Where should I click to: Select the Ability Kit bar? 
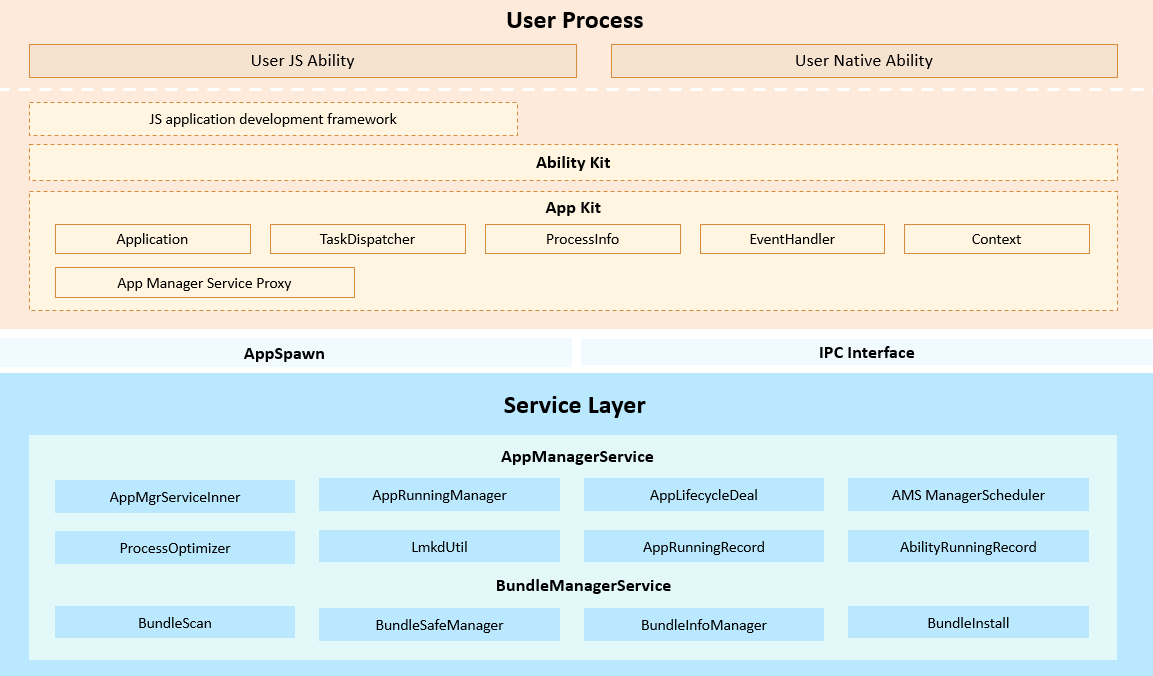click(x=573, y=163)
